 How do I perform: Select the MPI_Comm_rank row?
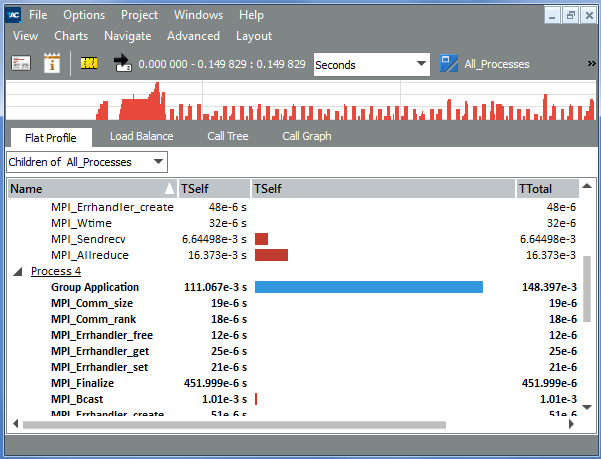point(294,319)
